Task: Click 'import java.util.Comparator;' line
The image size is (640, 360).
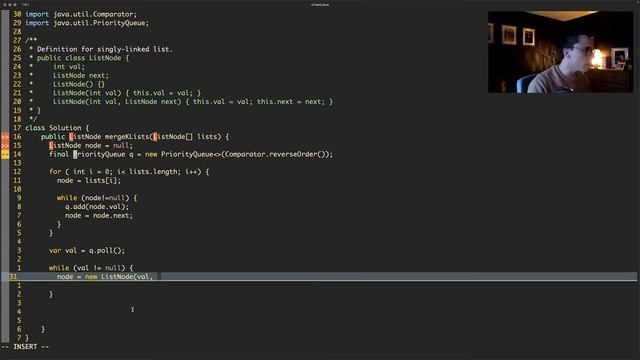Action: click(81, 14)
